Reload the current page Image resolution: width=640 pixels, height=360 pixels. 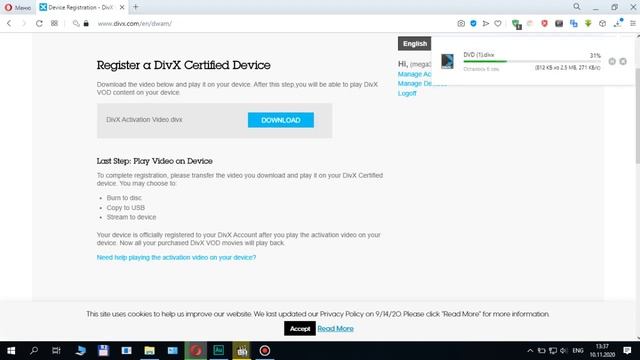(39, 24)
